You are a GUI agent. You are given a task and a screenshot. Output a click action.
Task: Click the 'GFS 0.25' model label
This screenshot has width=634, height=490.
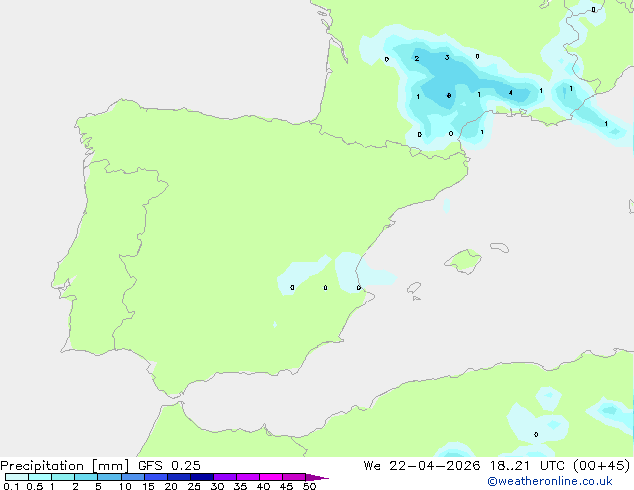169,466
